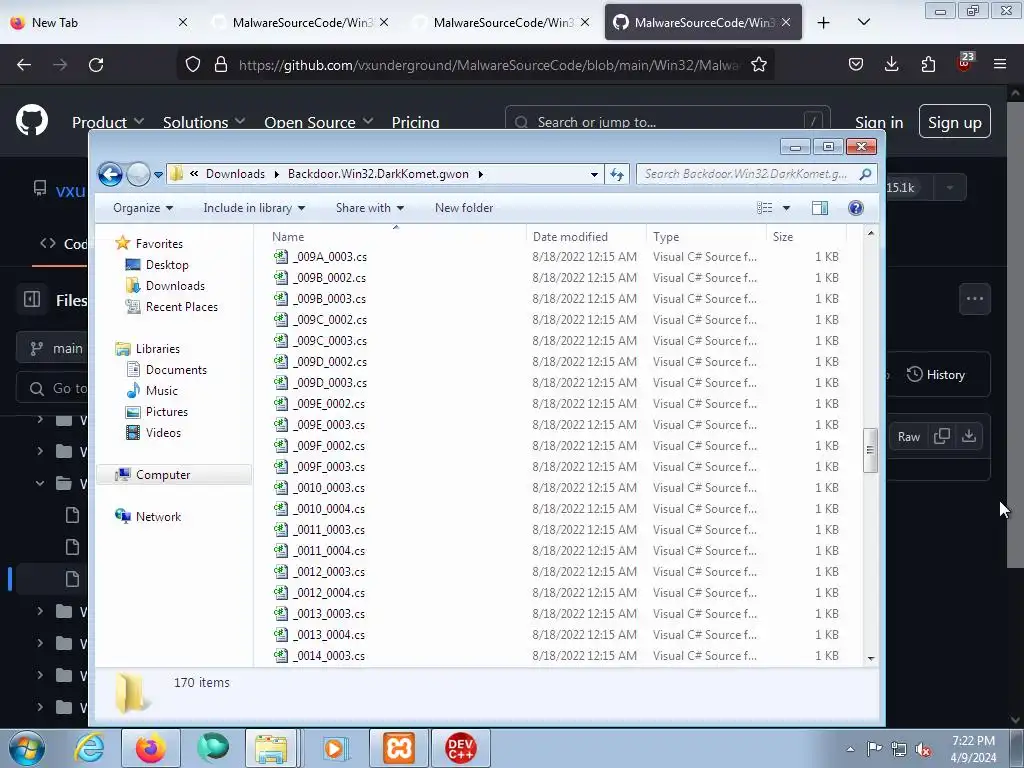This screenshot has width=1024, height=768.
Task: Select Desktop in the navigation pane
Action: tap(167, 264)
